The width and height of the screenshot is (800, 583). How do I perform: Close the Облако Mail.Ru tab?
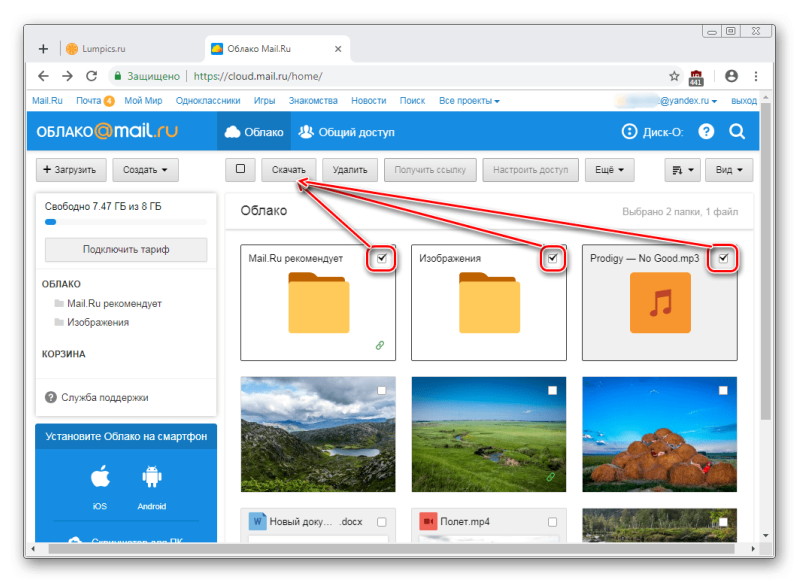click(x=338, y=49)
